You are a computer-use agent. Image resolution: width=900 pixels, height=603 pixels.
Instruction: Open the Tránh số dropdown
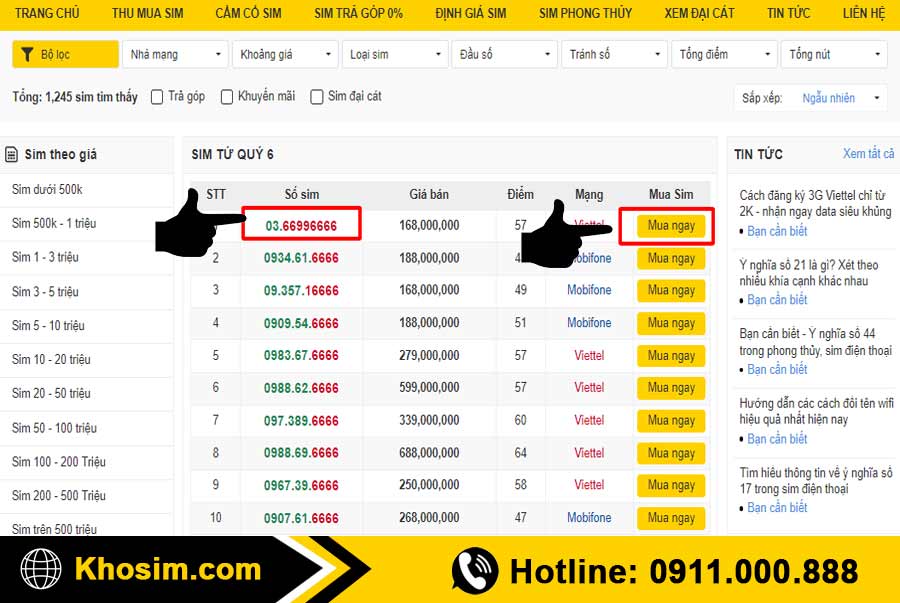(x=615, y=54)
